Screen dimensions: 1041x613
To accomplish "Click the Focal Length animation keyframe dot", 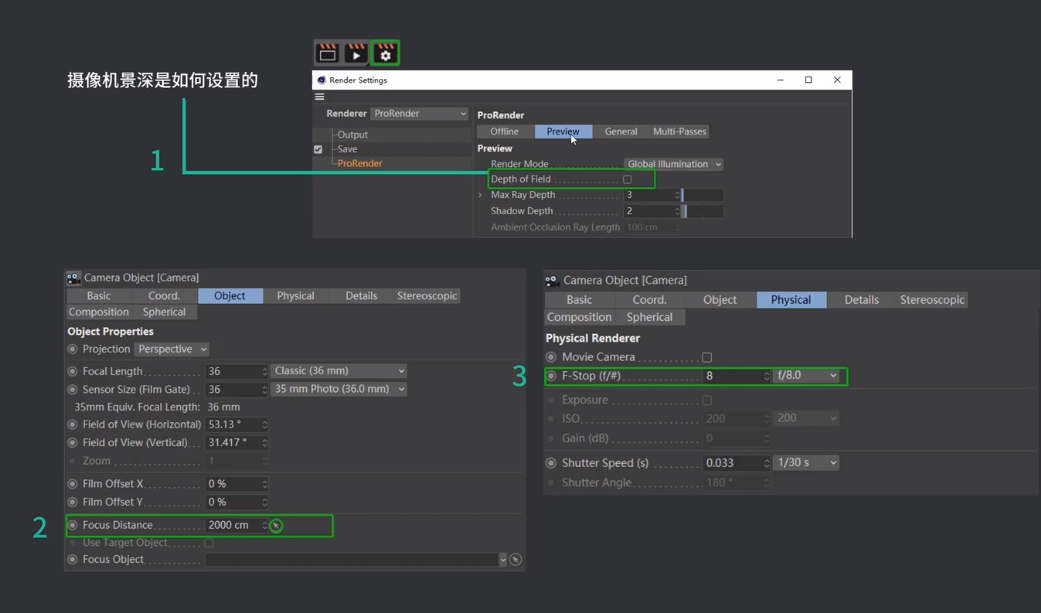I will tap(72, 372).
